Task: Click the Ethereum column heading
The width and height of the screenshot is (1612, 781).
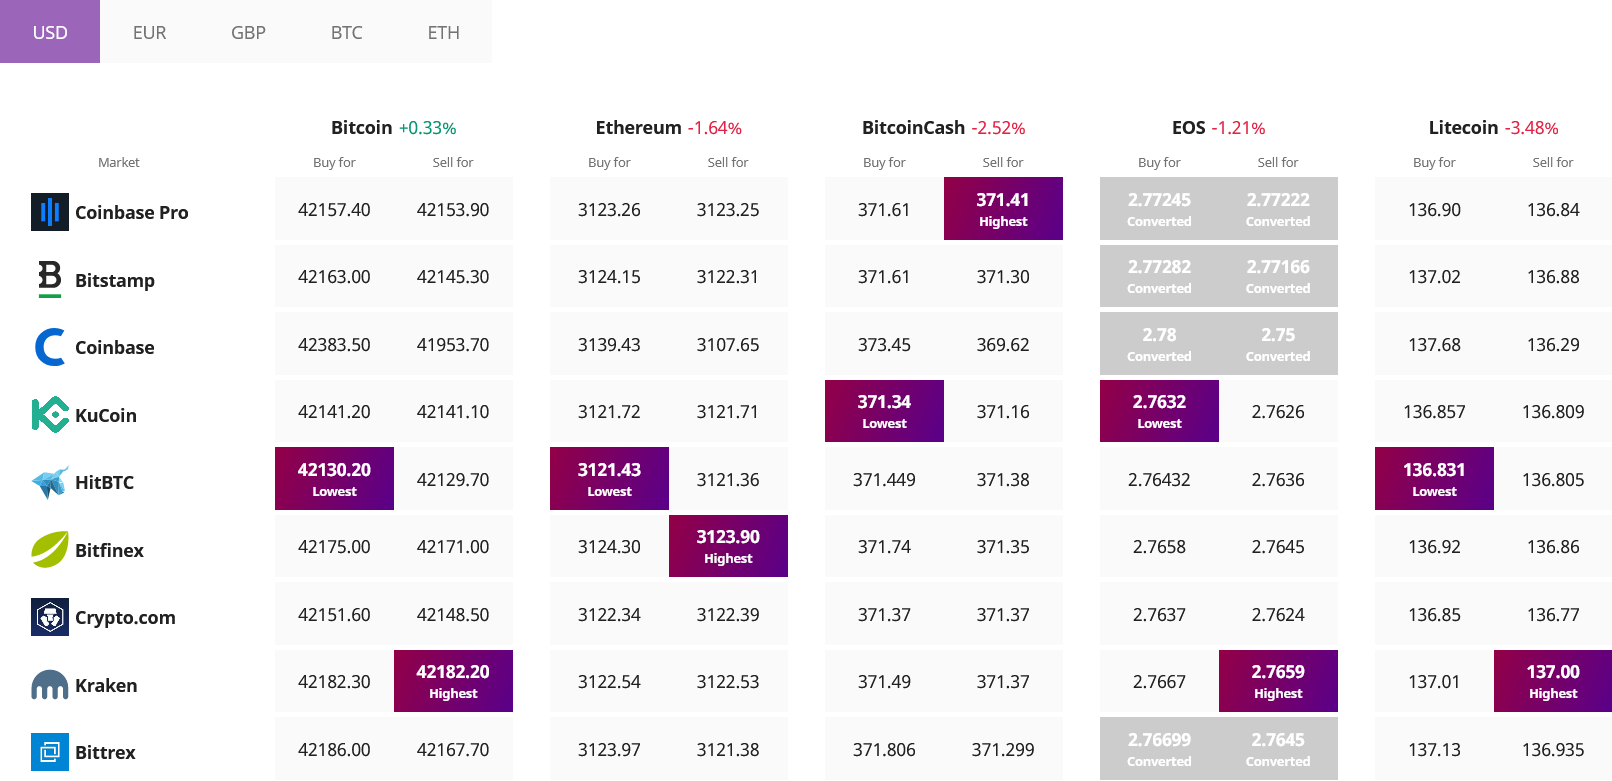Action: tap(638, 127)
